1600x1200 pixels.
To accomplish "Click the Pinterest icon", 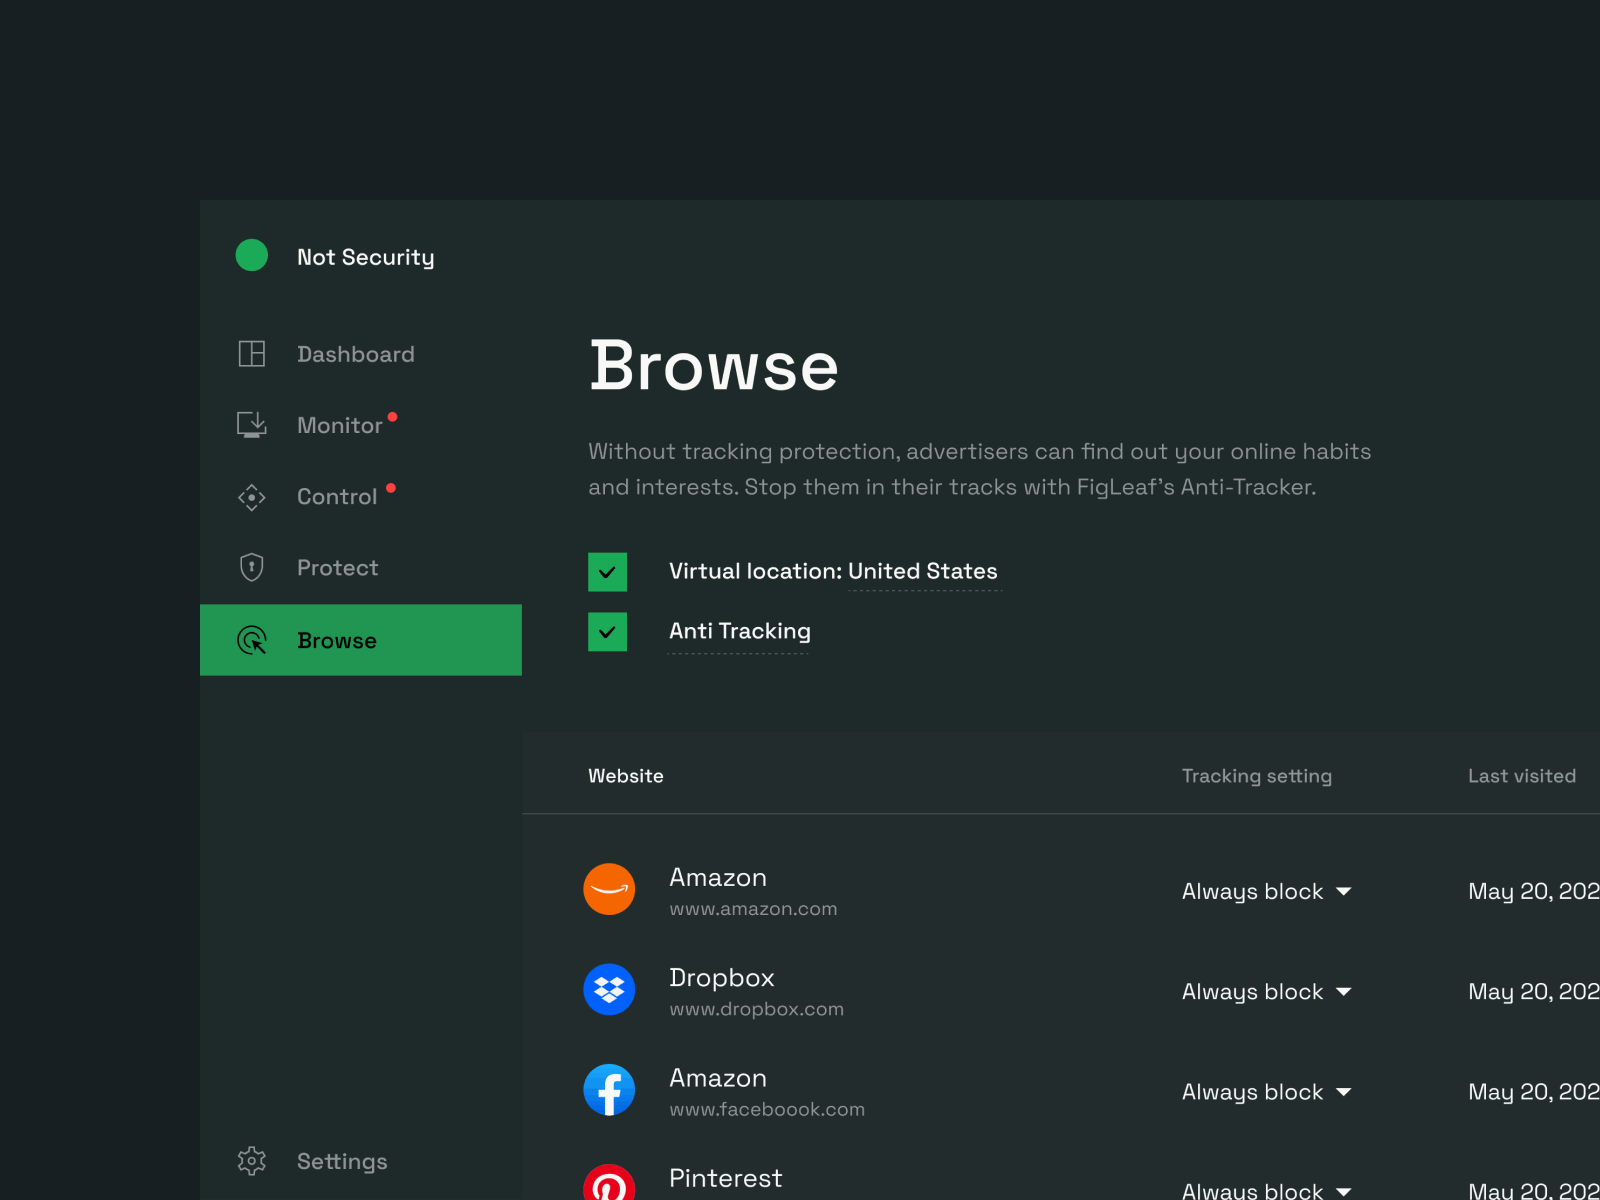I will [609, 1186].
